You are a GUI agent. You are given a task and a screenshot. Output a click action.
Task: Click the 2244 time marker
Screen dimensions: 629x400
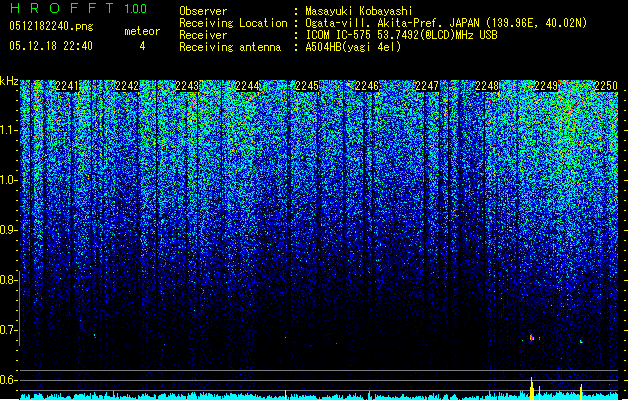pyautogui.click(x=247, y=86)
